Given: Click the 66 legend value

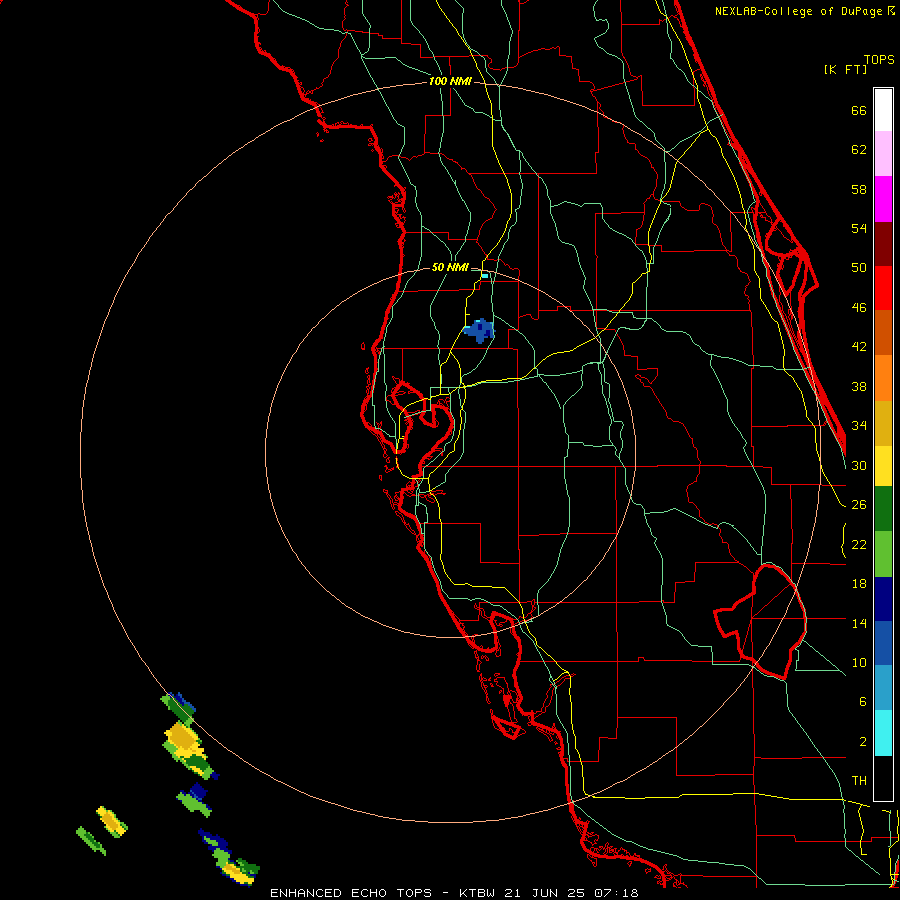Looking at the screenshot, I should pos(859,110).
